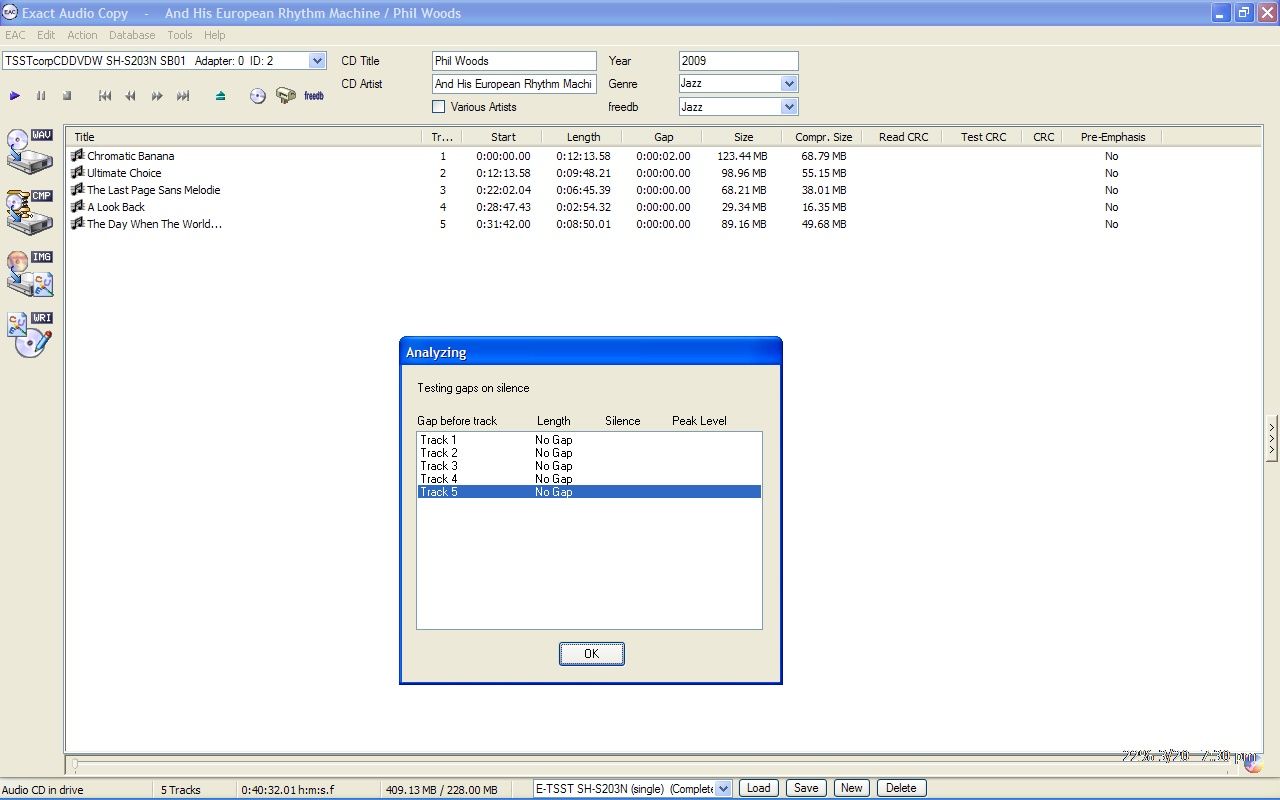This screenshot has height=800, width=1280.
Task: Fast forward the current track
Action: pyautogui.click(x=157, y=96)
